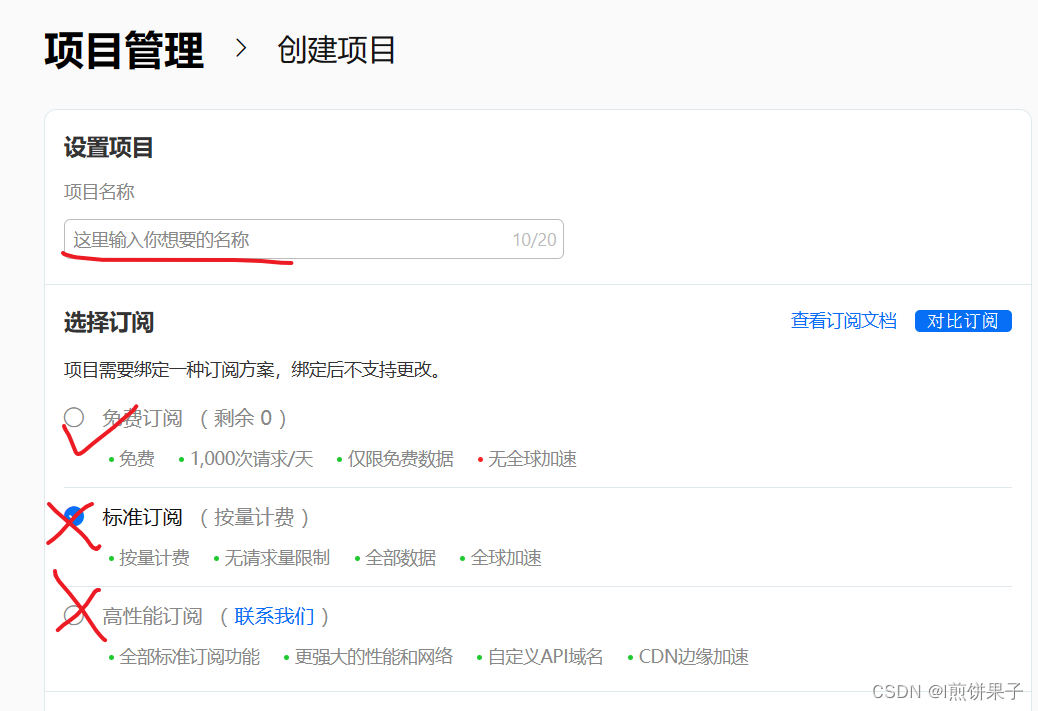Click the 仅限免费数据 feature text
The height and width of the screenshot is (711, 1038).
tap(401, 459)
